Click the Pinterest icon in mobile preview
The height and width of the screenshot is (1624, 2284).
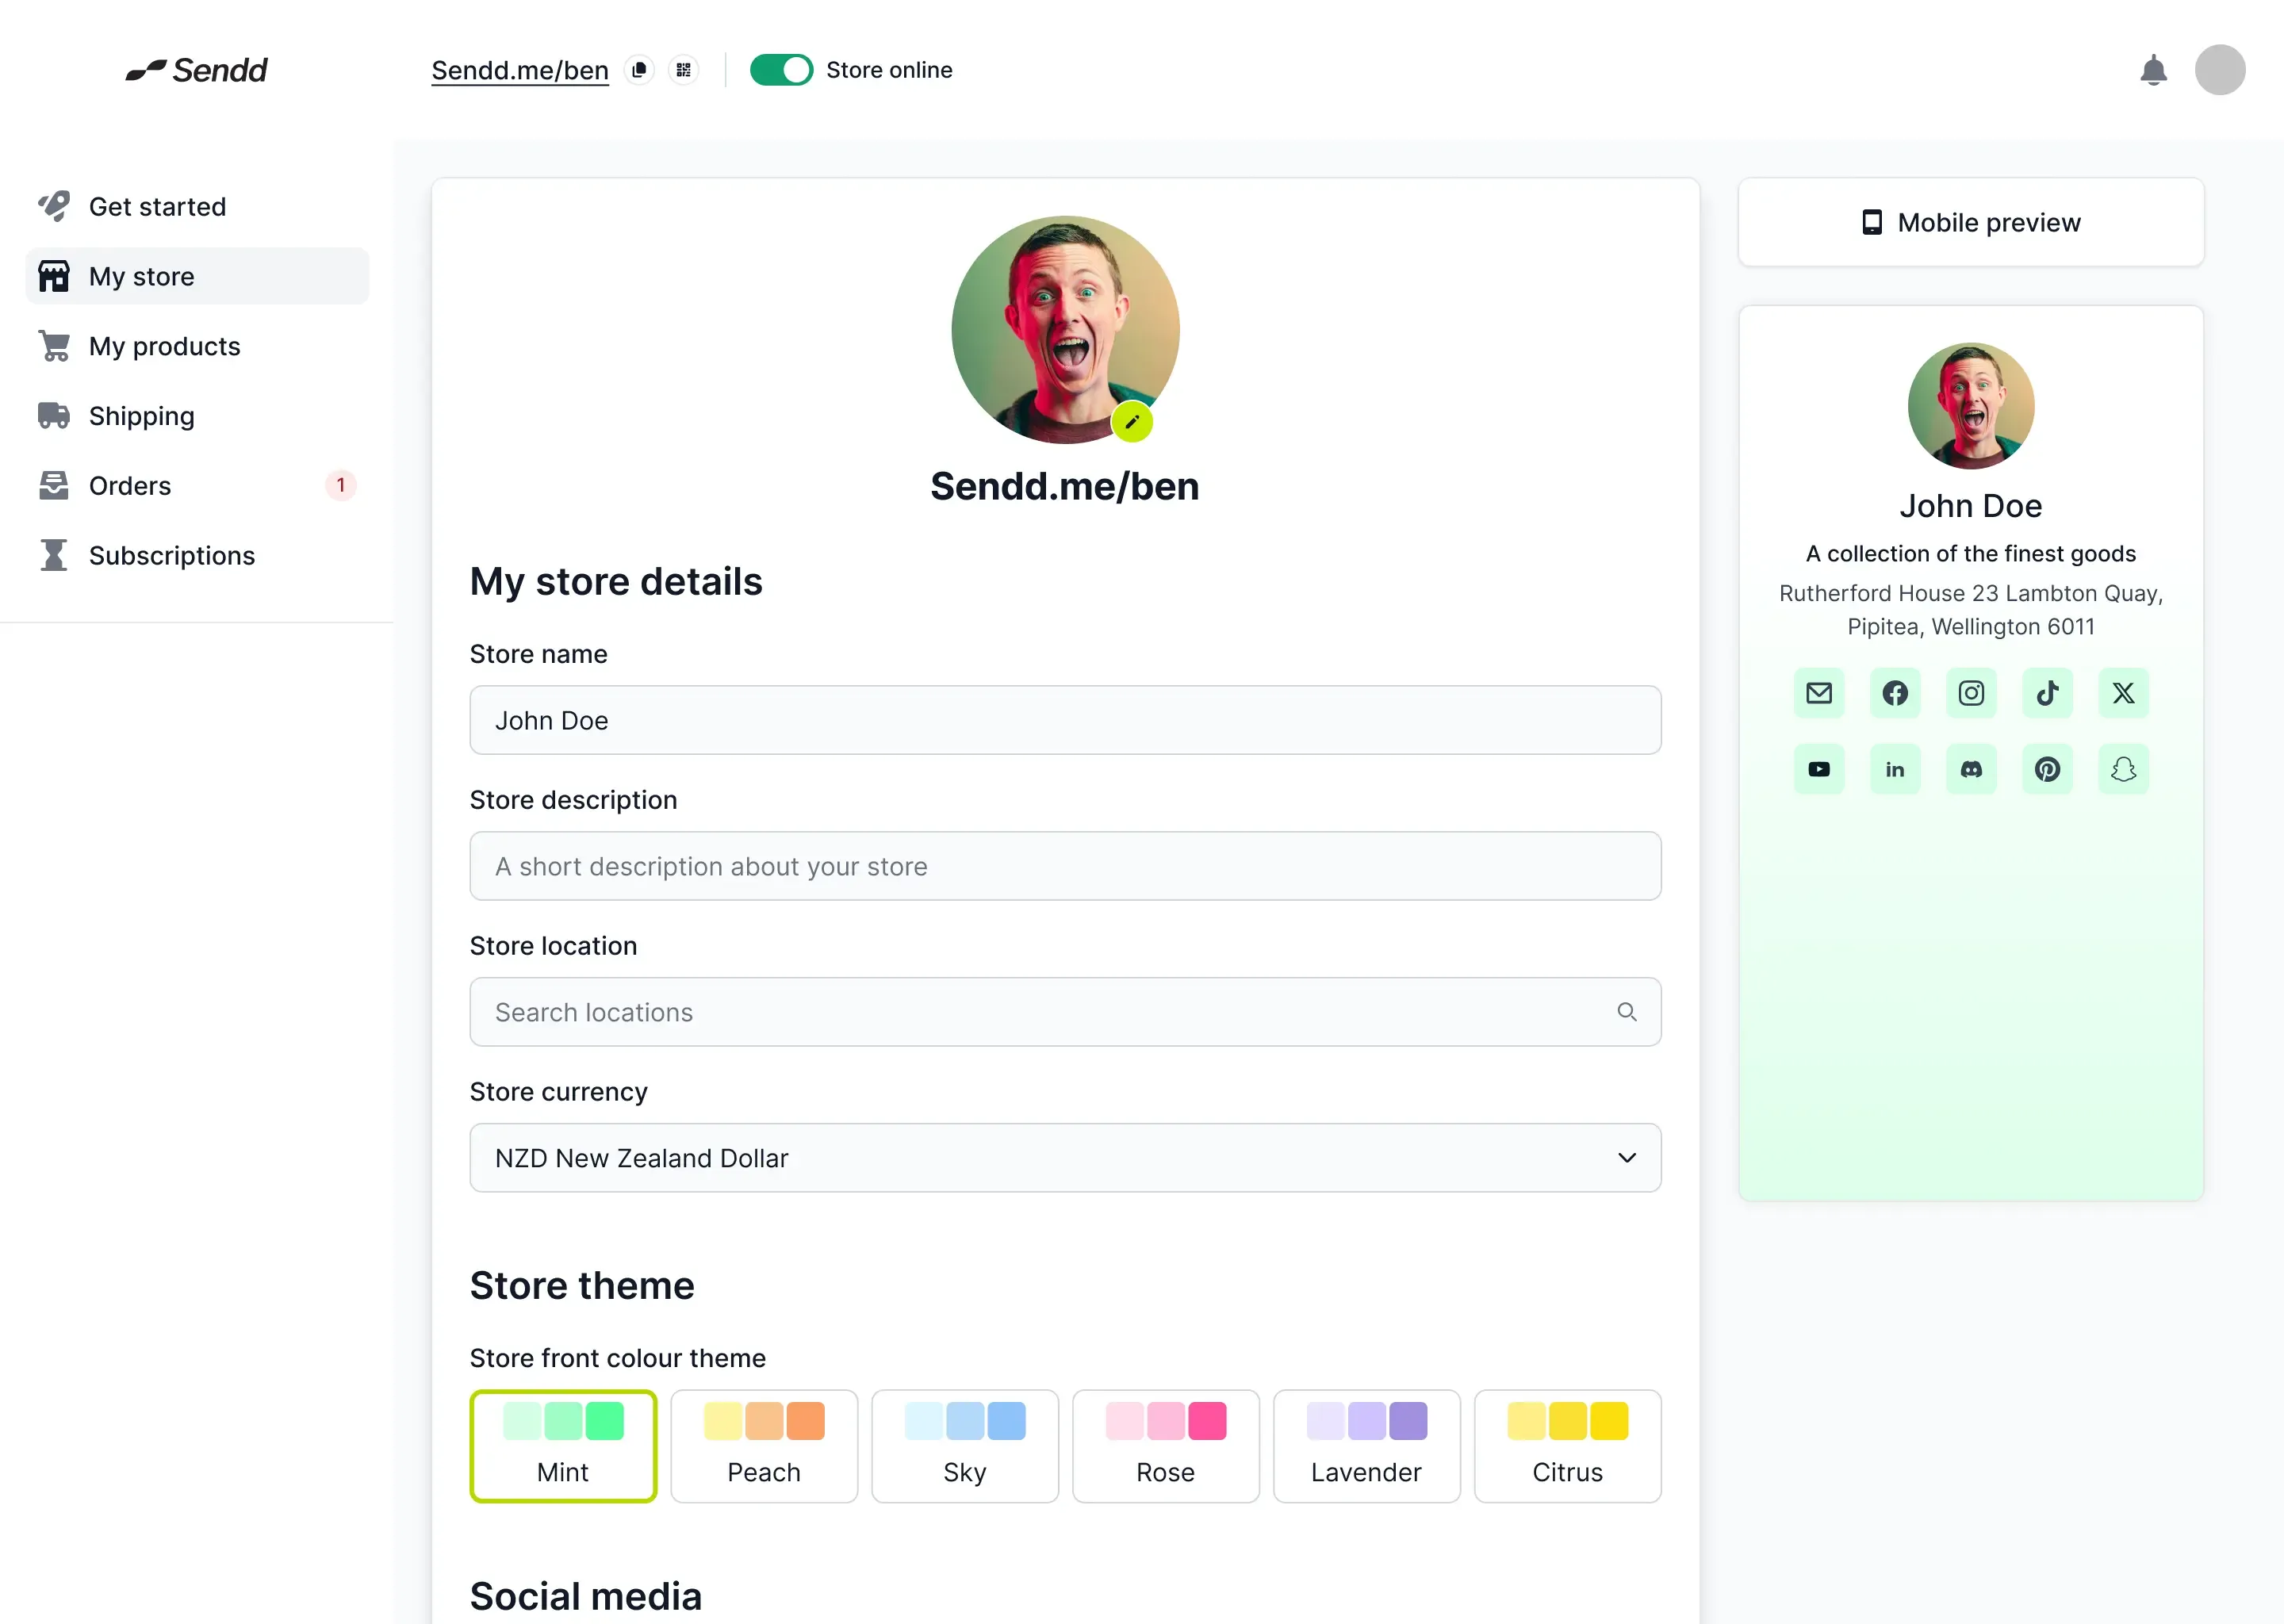[x=2047, y=769]
